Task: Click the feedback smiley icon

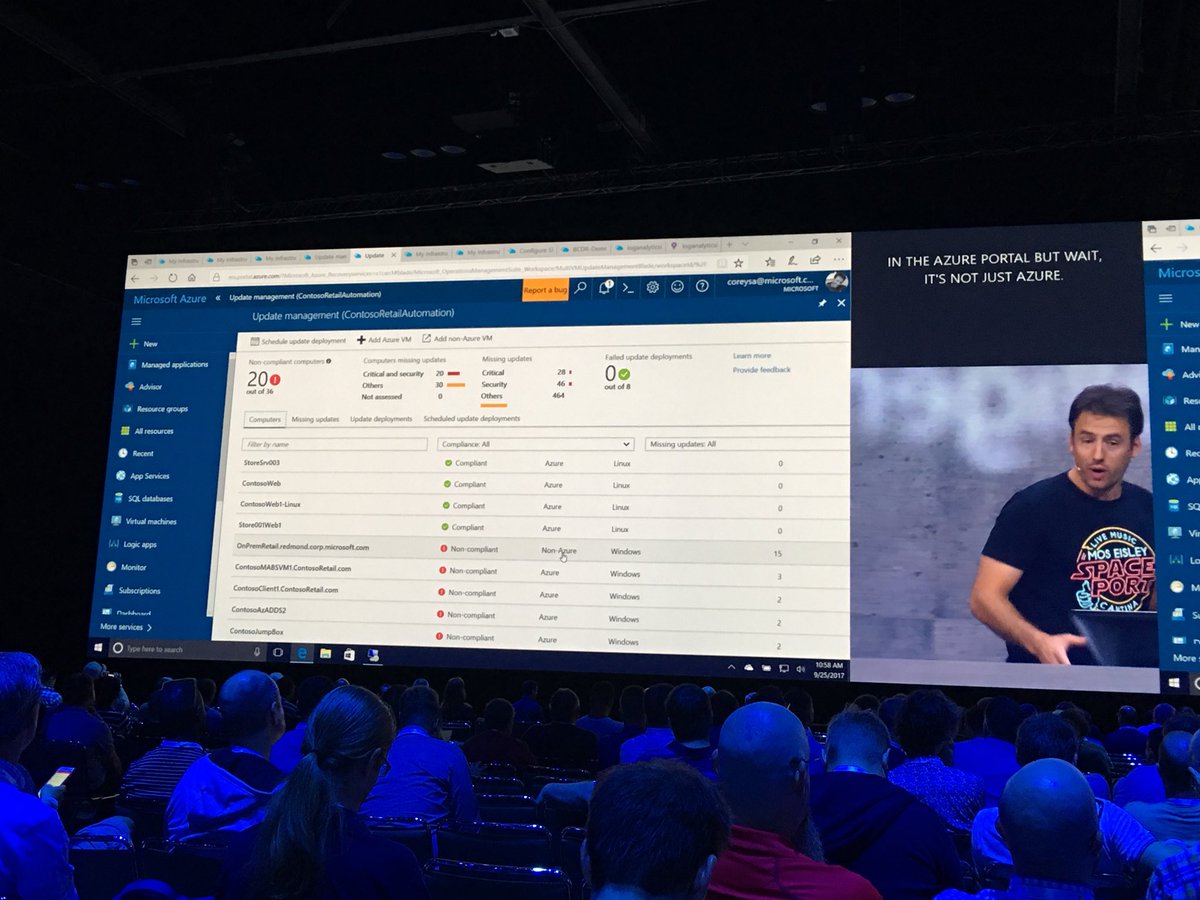Action: [x=677, y=286]
